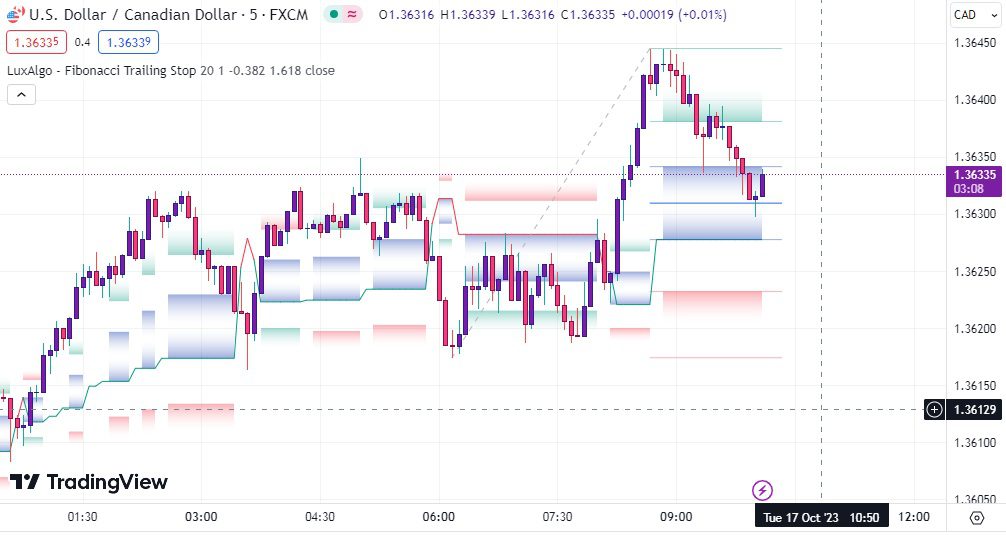Click the green market status dot

[334, 14]
